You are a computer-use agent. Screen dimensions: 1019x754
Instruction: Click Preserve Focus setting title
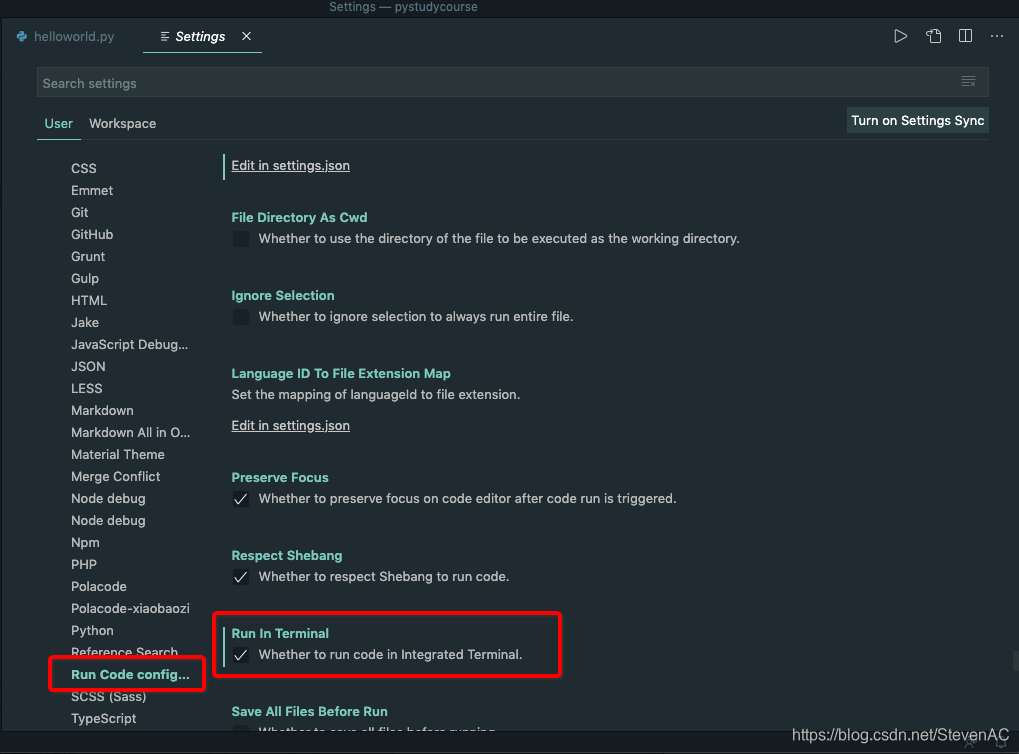point(279,478)
